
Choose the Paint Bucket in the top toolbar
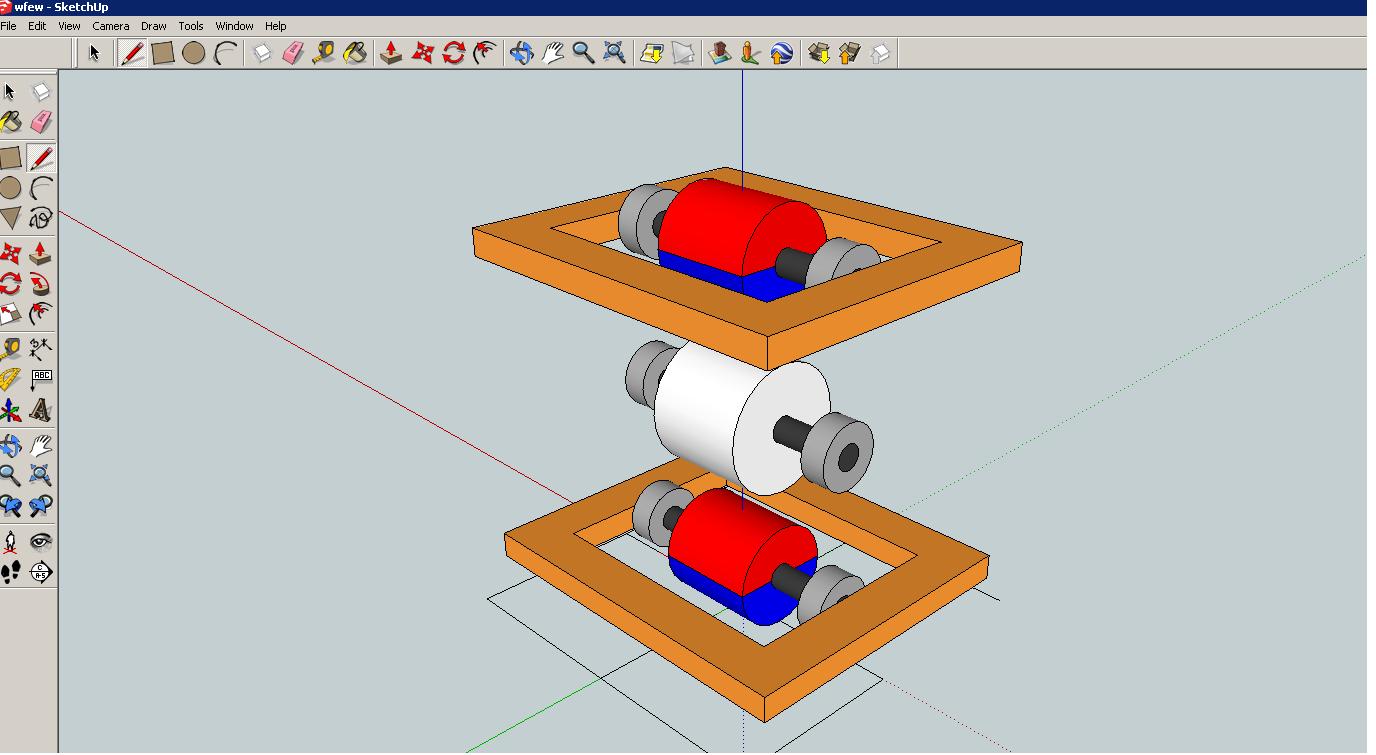point(355,53)
